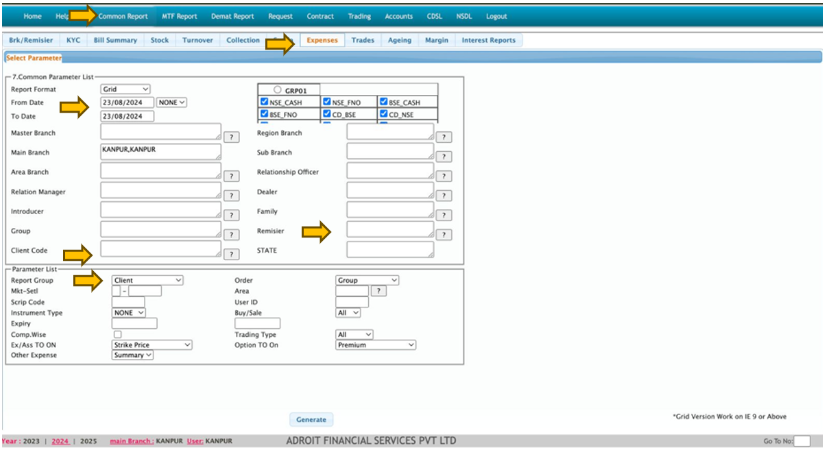
Task: Select the GRP01 radio button
Action: [x=277, y=89]
